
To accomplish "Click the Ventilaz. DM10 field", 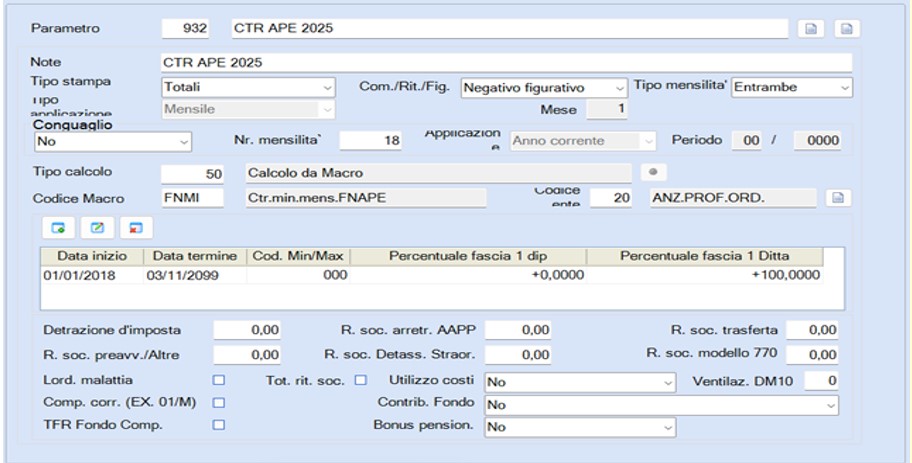I will coord(821,382).
